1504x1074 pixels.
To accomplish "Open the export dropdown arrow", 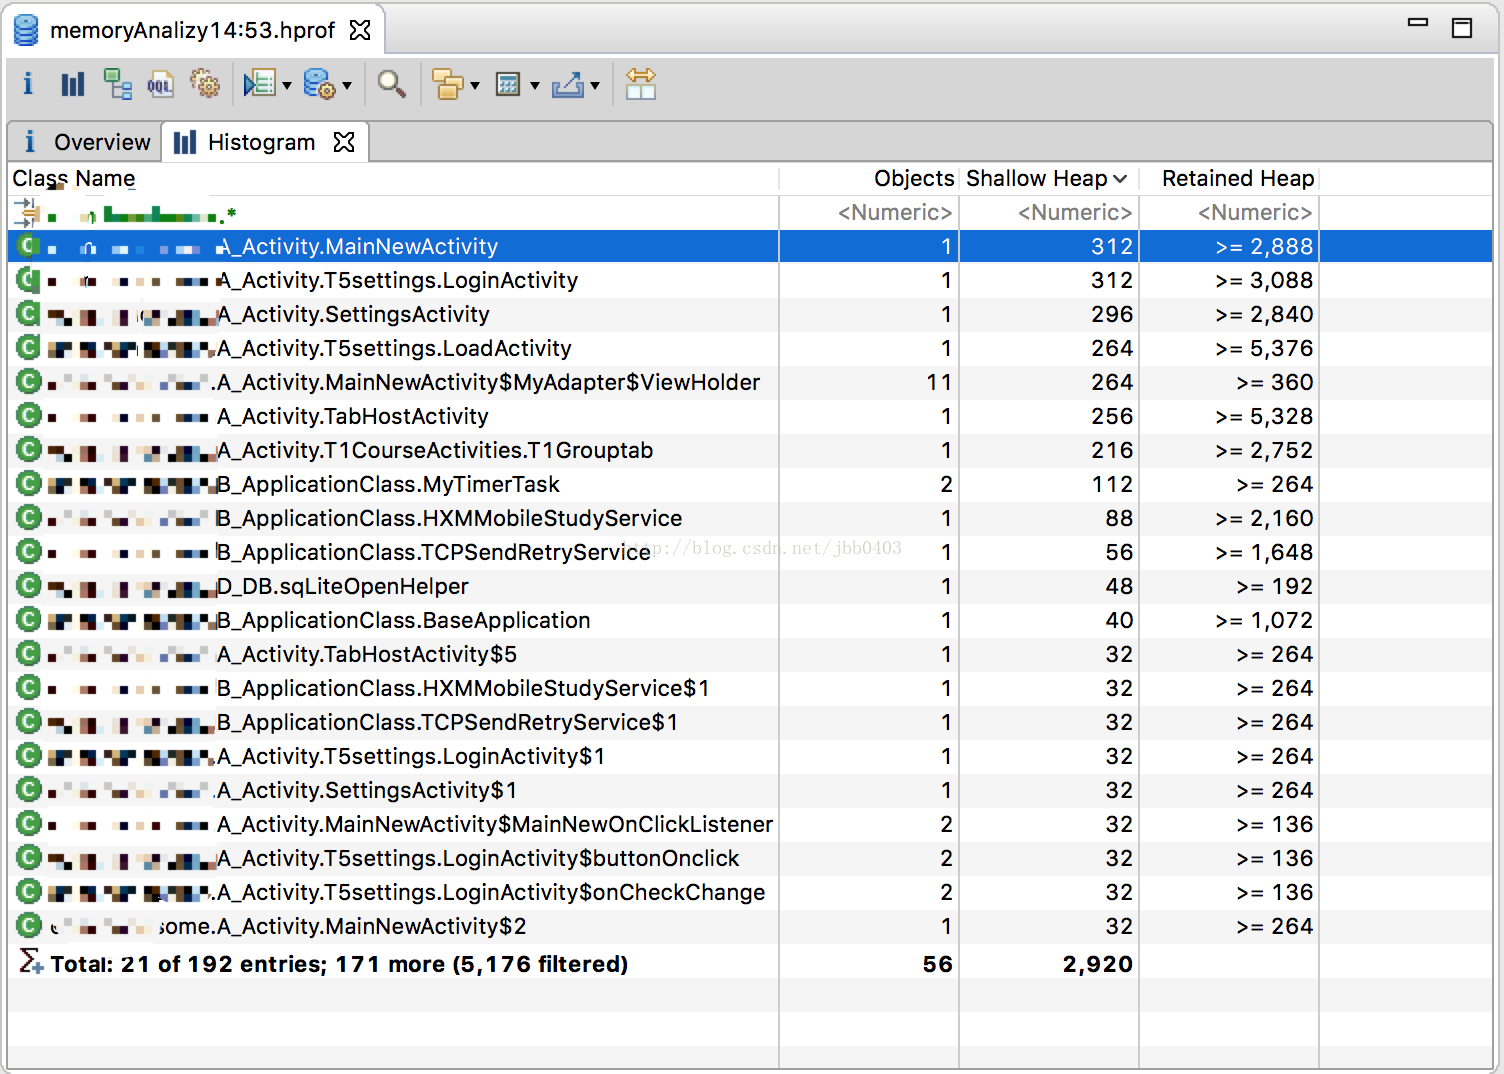I will 595,86.
